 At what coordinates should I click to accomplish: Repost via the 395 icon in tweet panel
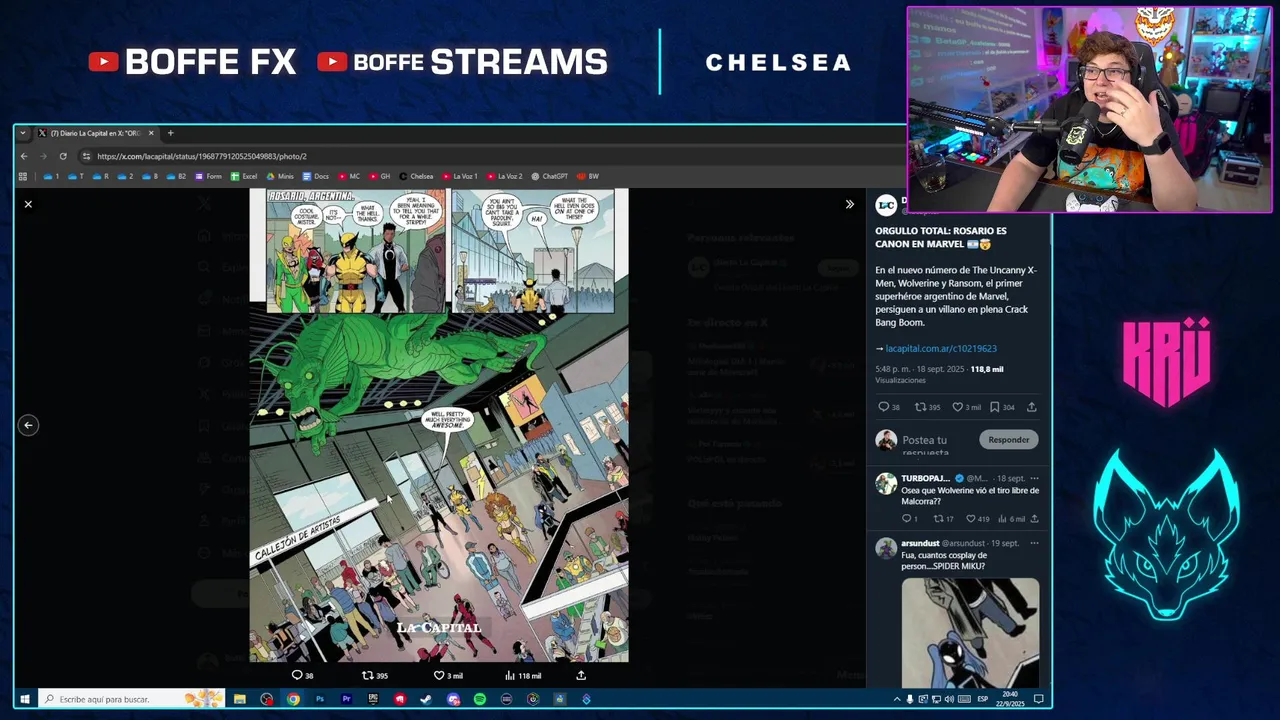(927, 407)
